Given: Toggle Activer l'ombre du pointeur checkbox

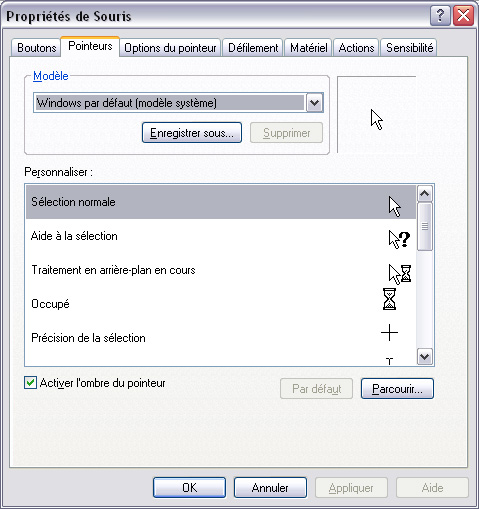Looking at the screenshot, I should pyautogui.click(x=30, y=383).
